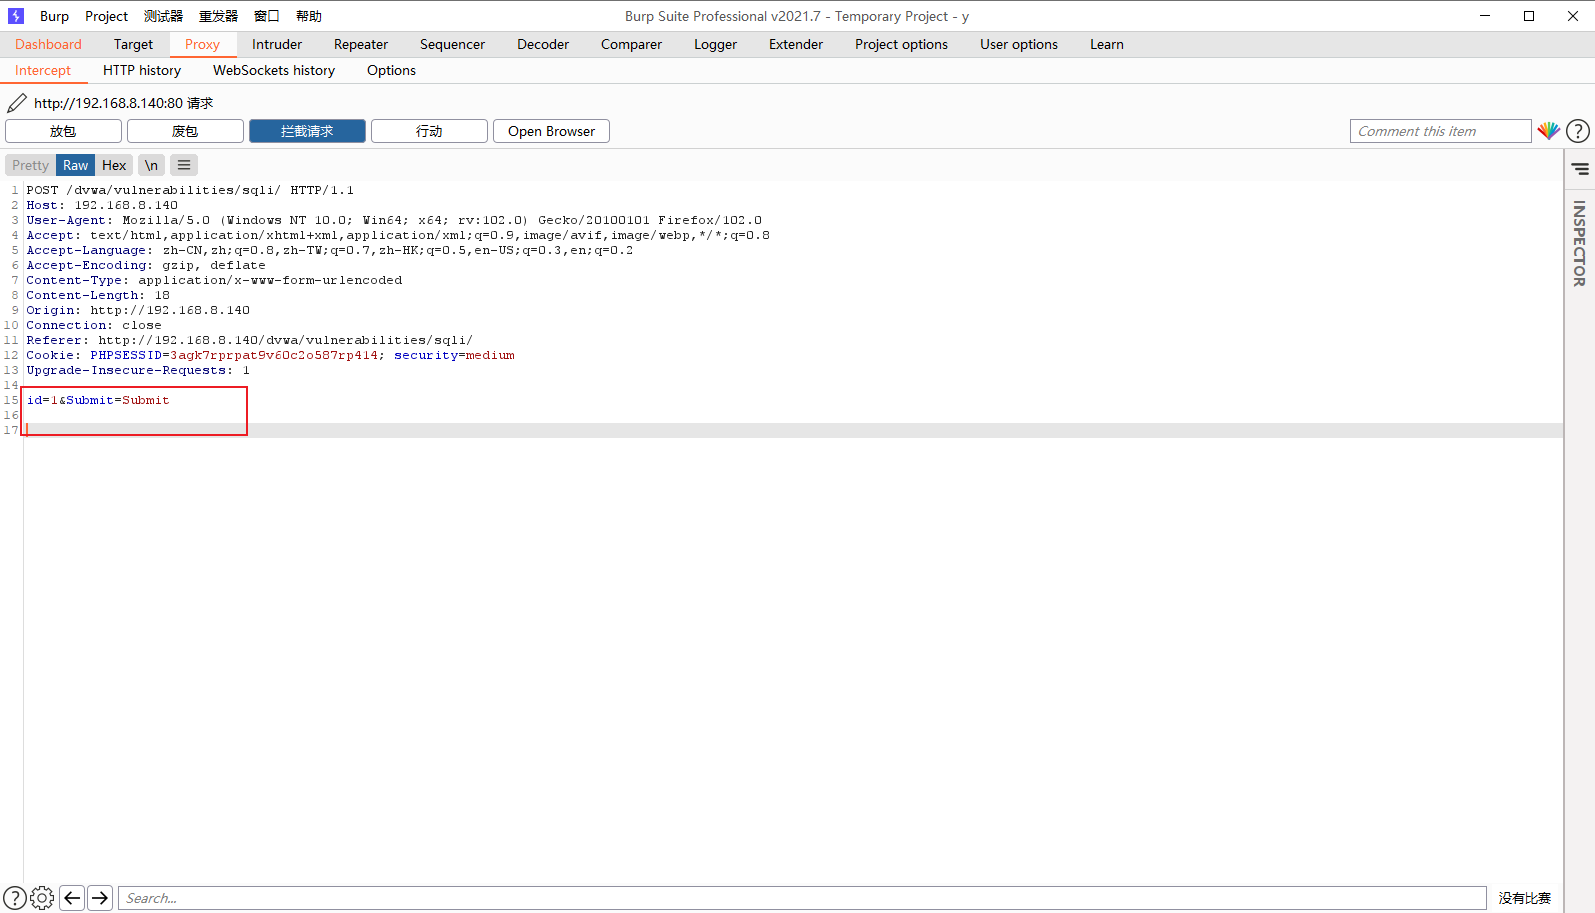1595x913 pixels.
Task: Open the 重发器 menu
Action: pos(218,16)
